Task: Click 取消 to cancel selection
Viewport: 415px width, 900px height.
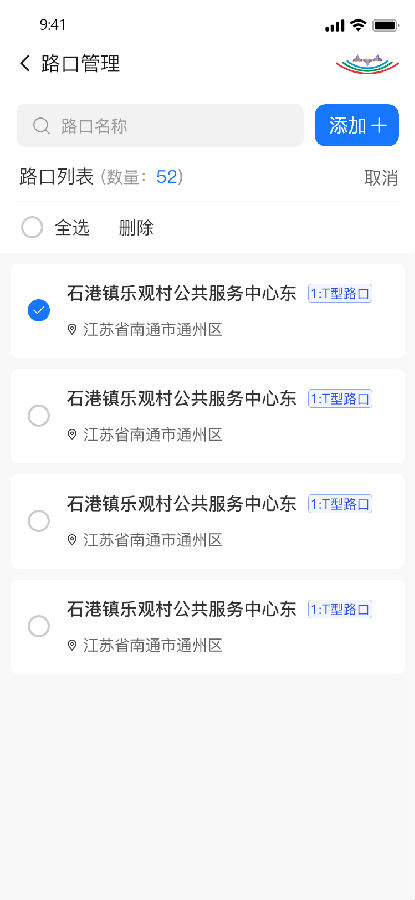Action: pos(381,178)
